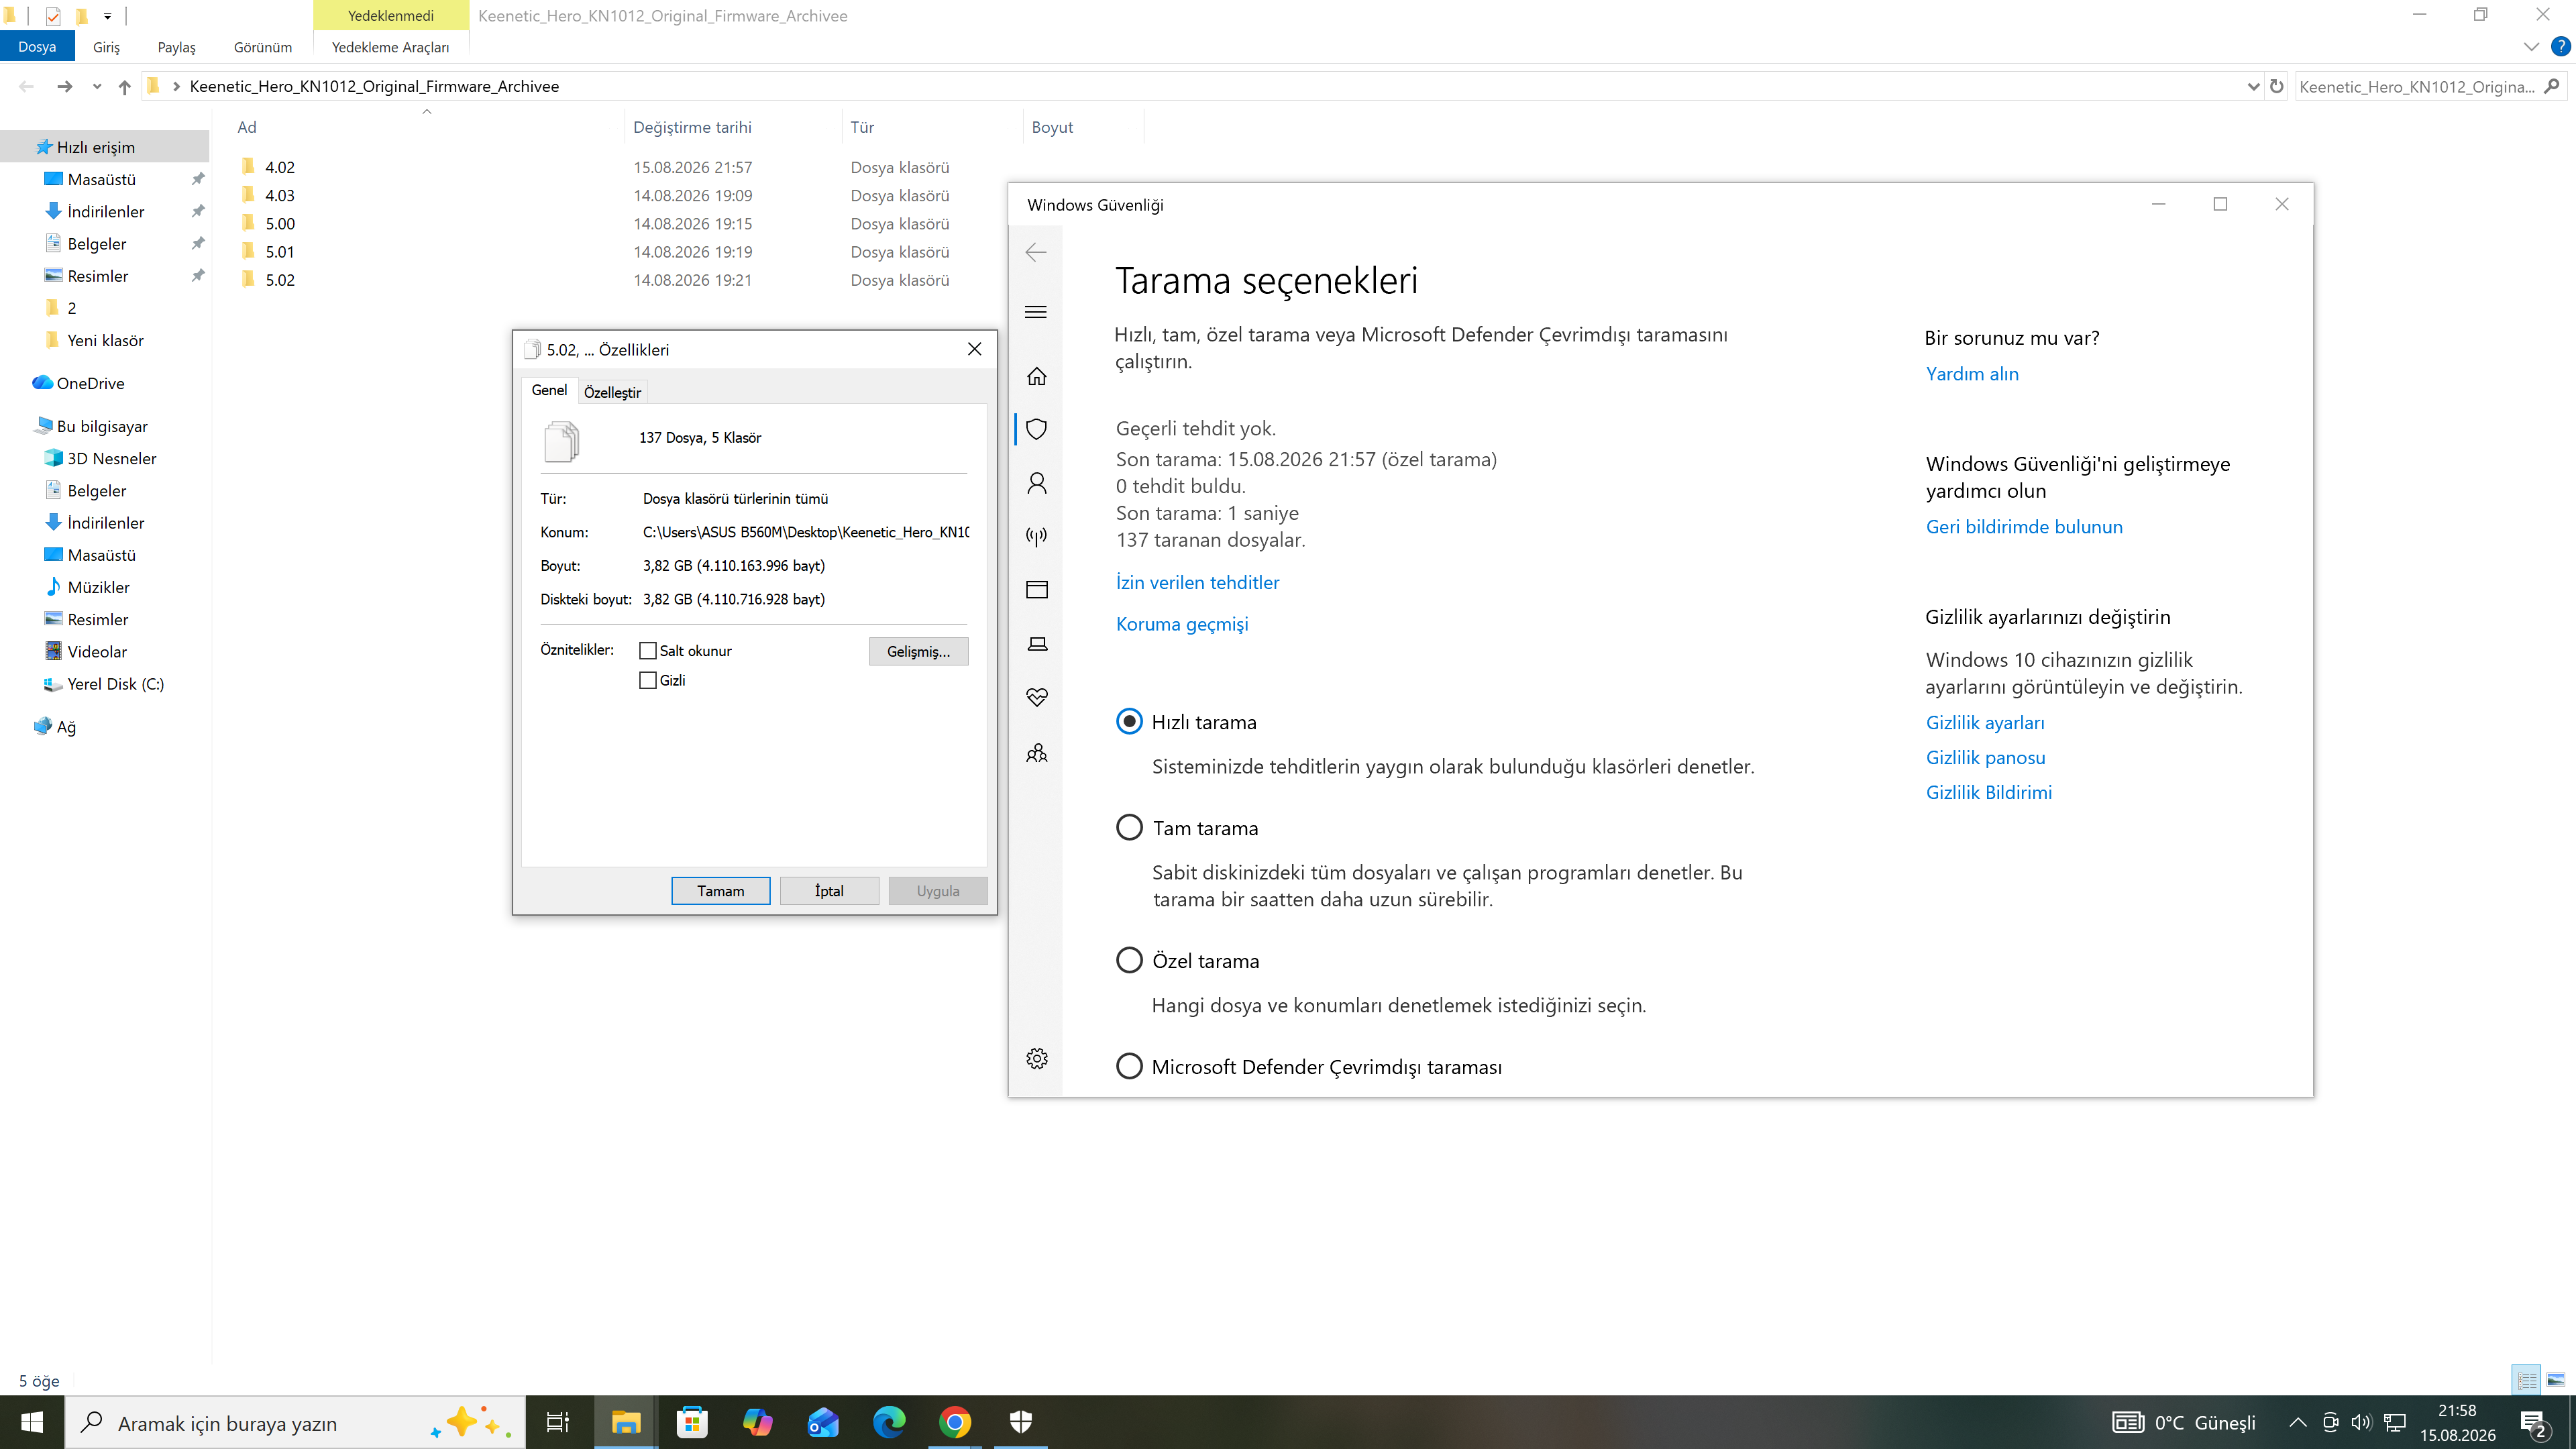Open the Home icon in Windows Security sidebar
Image resolution: width=2576 pixels, height=1449 pixels.
point(1037,376)
